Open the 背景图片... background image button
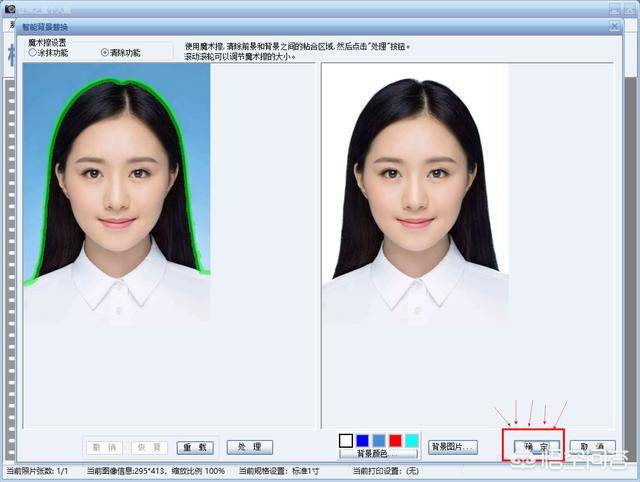This screenshot has height=482, width=640. 453,447
